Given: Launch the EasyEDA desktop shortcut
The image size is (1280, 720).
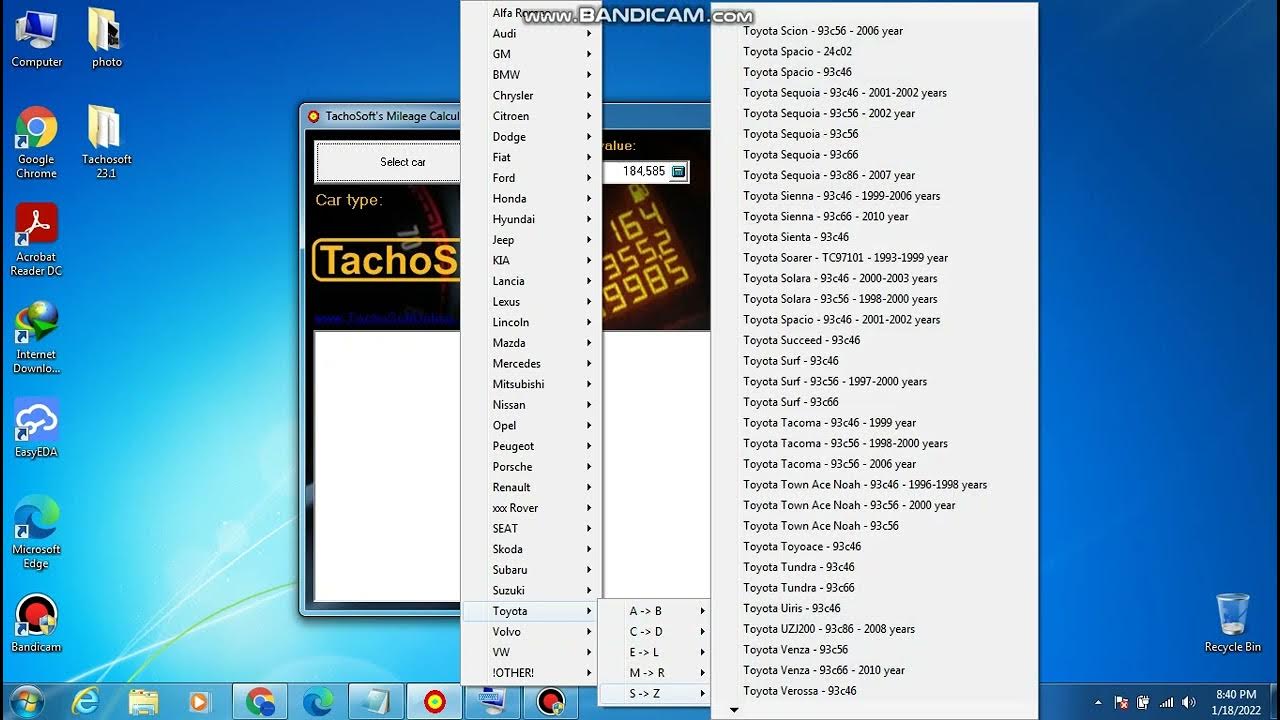Looking at the screenshot, I should (x=37, y=428).
